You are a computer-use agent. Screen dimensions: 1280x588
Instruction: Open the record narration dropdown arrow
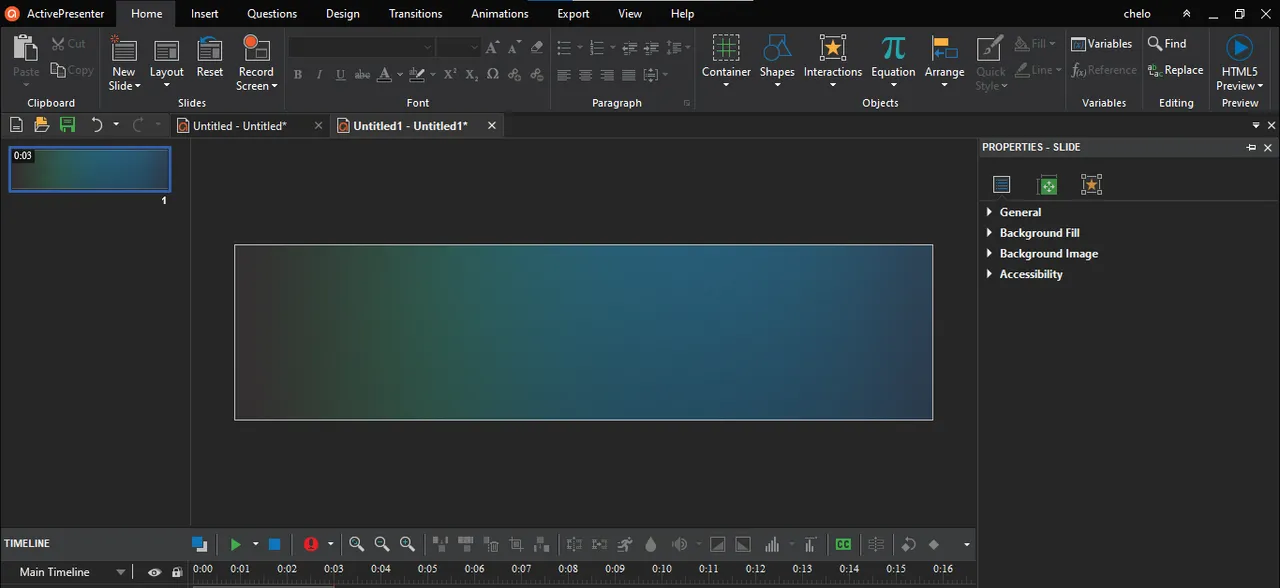pos(330,544)
